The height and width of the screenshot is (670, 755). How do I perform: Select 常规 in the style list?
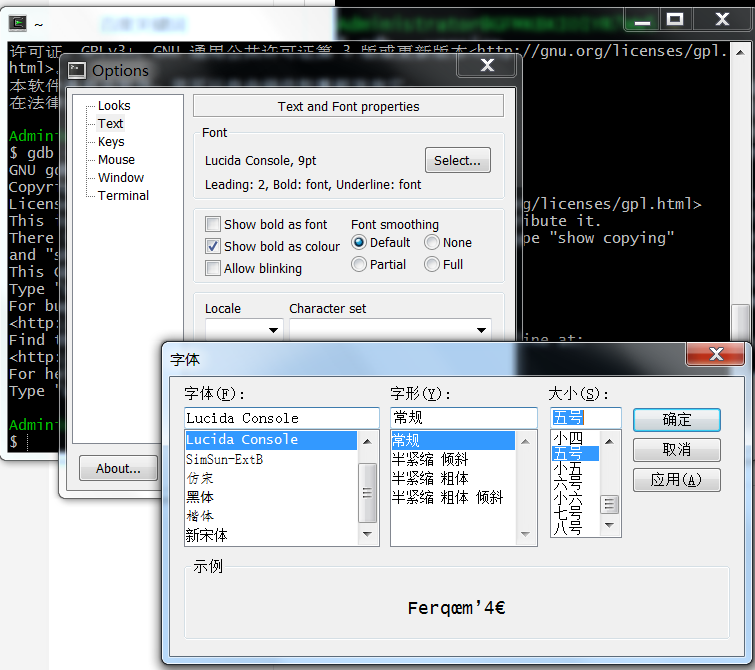point(453,440)
